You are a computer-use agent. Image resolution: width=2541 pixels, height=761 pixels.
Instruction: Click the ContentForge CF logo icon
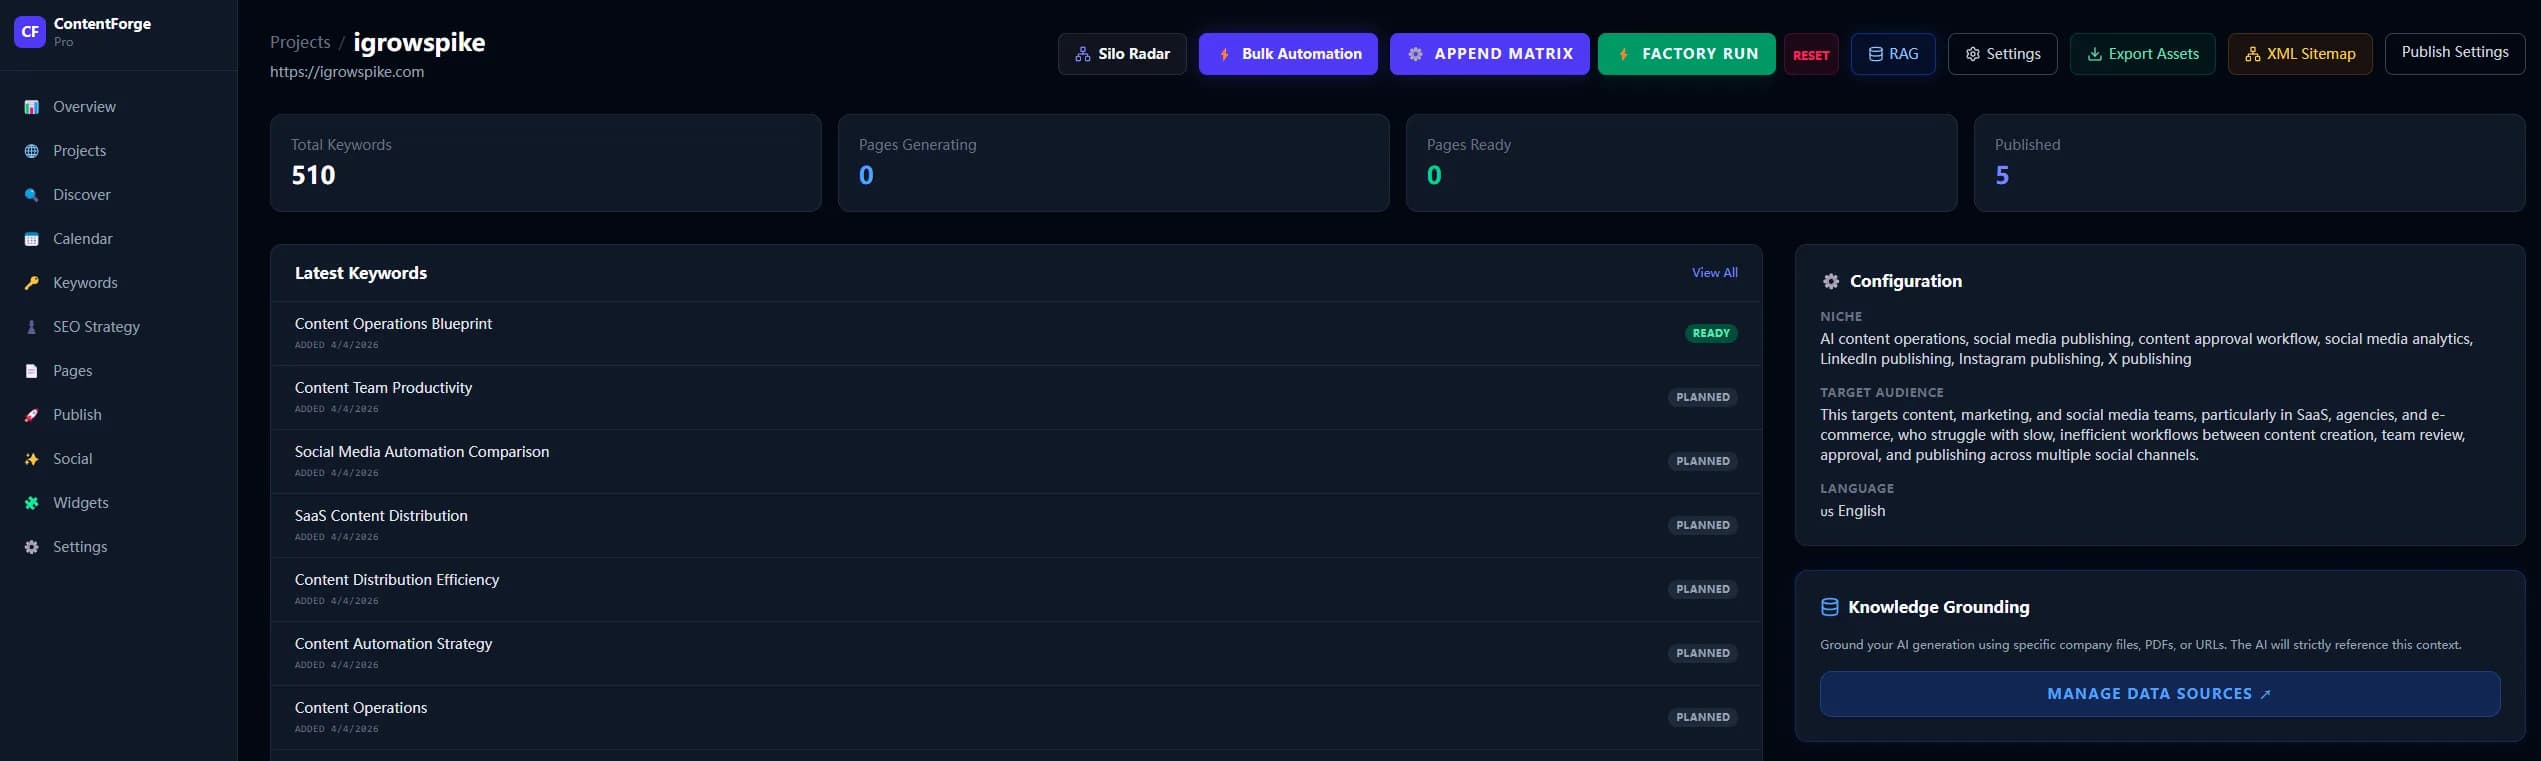(29, 32)
